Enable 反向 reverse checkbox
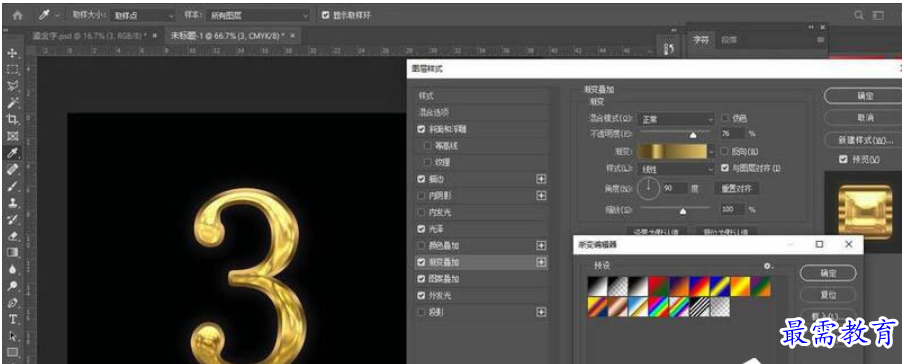Image resolution: width=904 pixels, height=364 pixels. [x=725, y=151]
